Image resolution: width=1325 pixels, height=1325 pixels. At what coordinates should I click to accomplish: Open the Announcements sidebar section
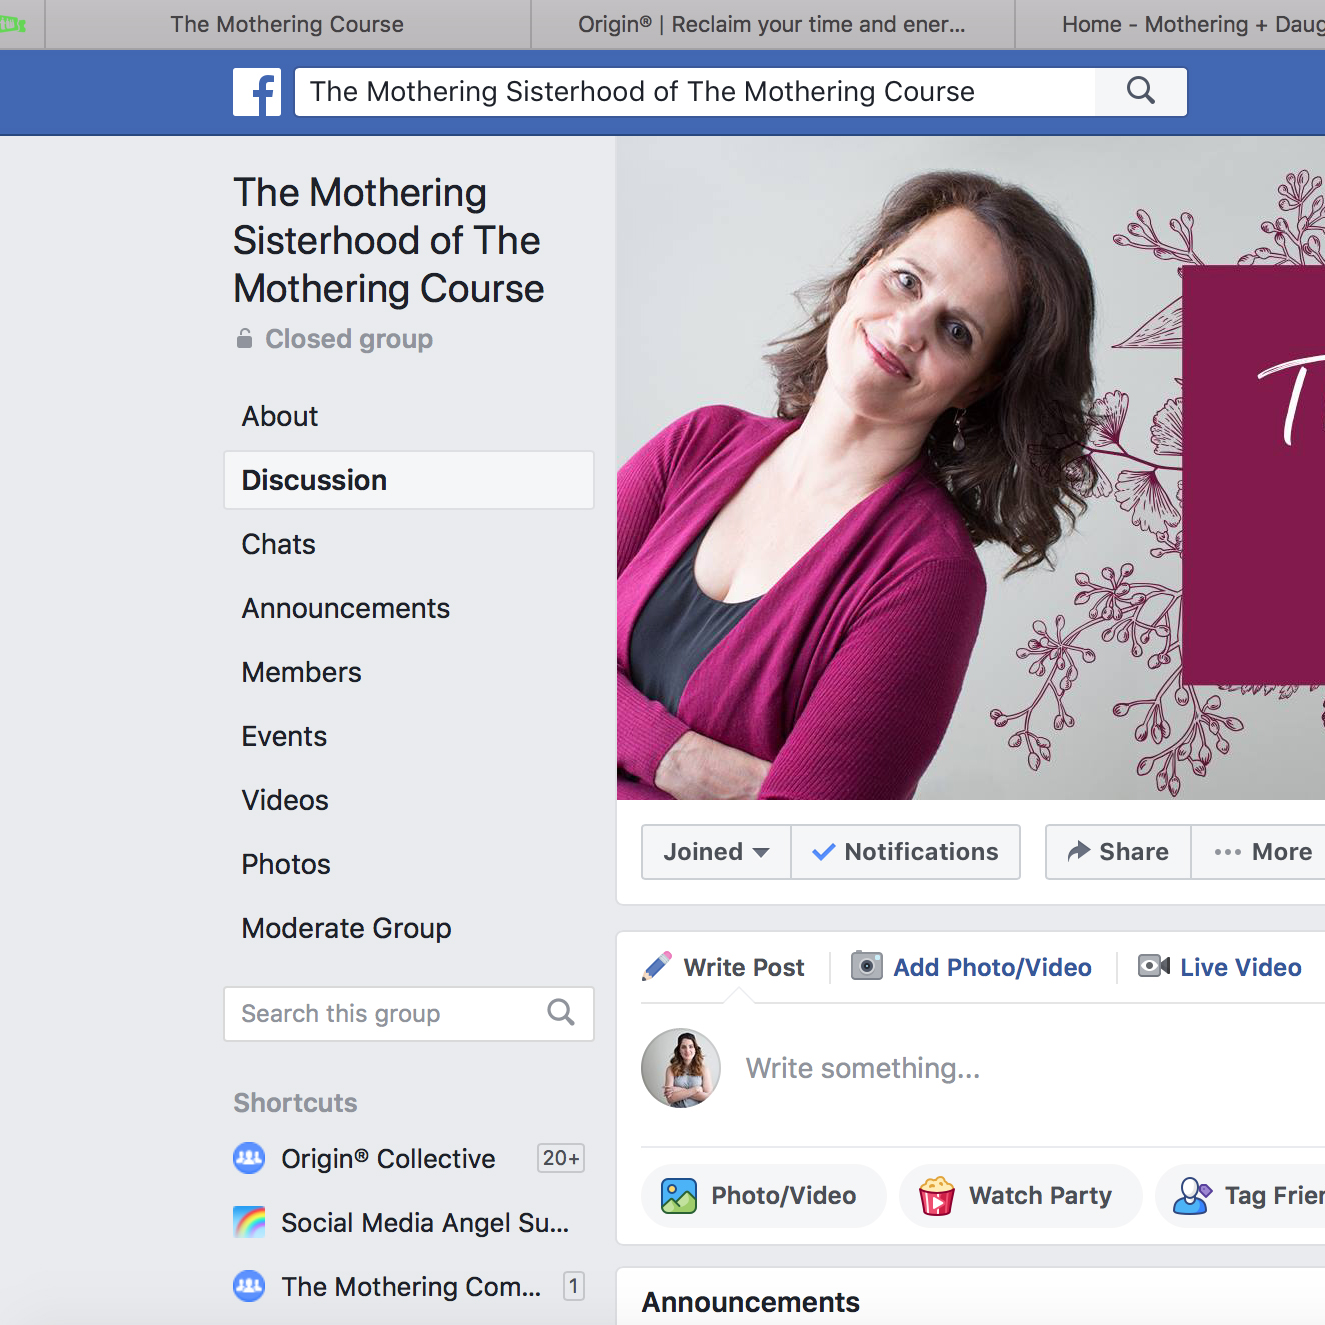[x=346, y=608]
